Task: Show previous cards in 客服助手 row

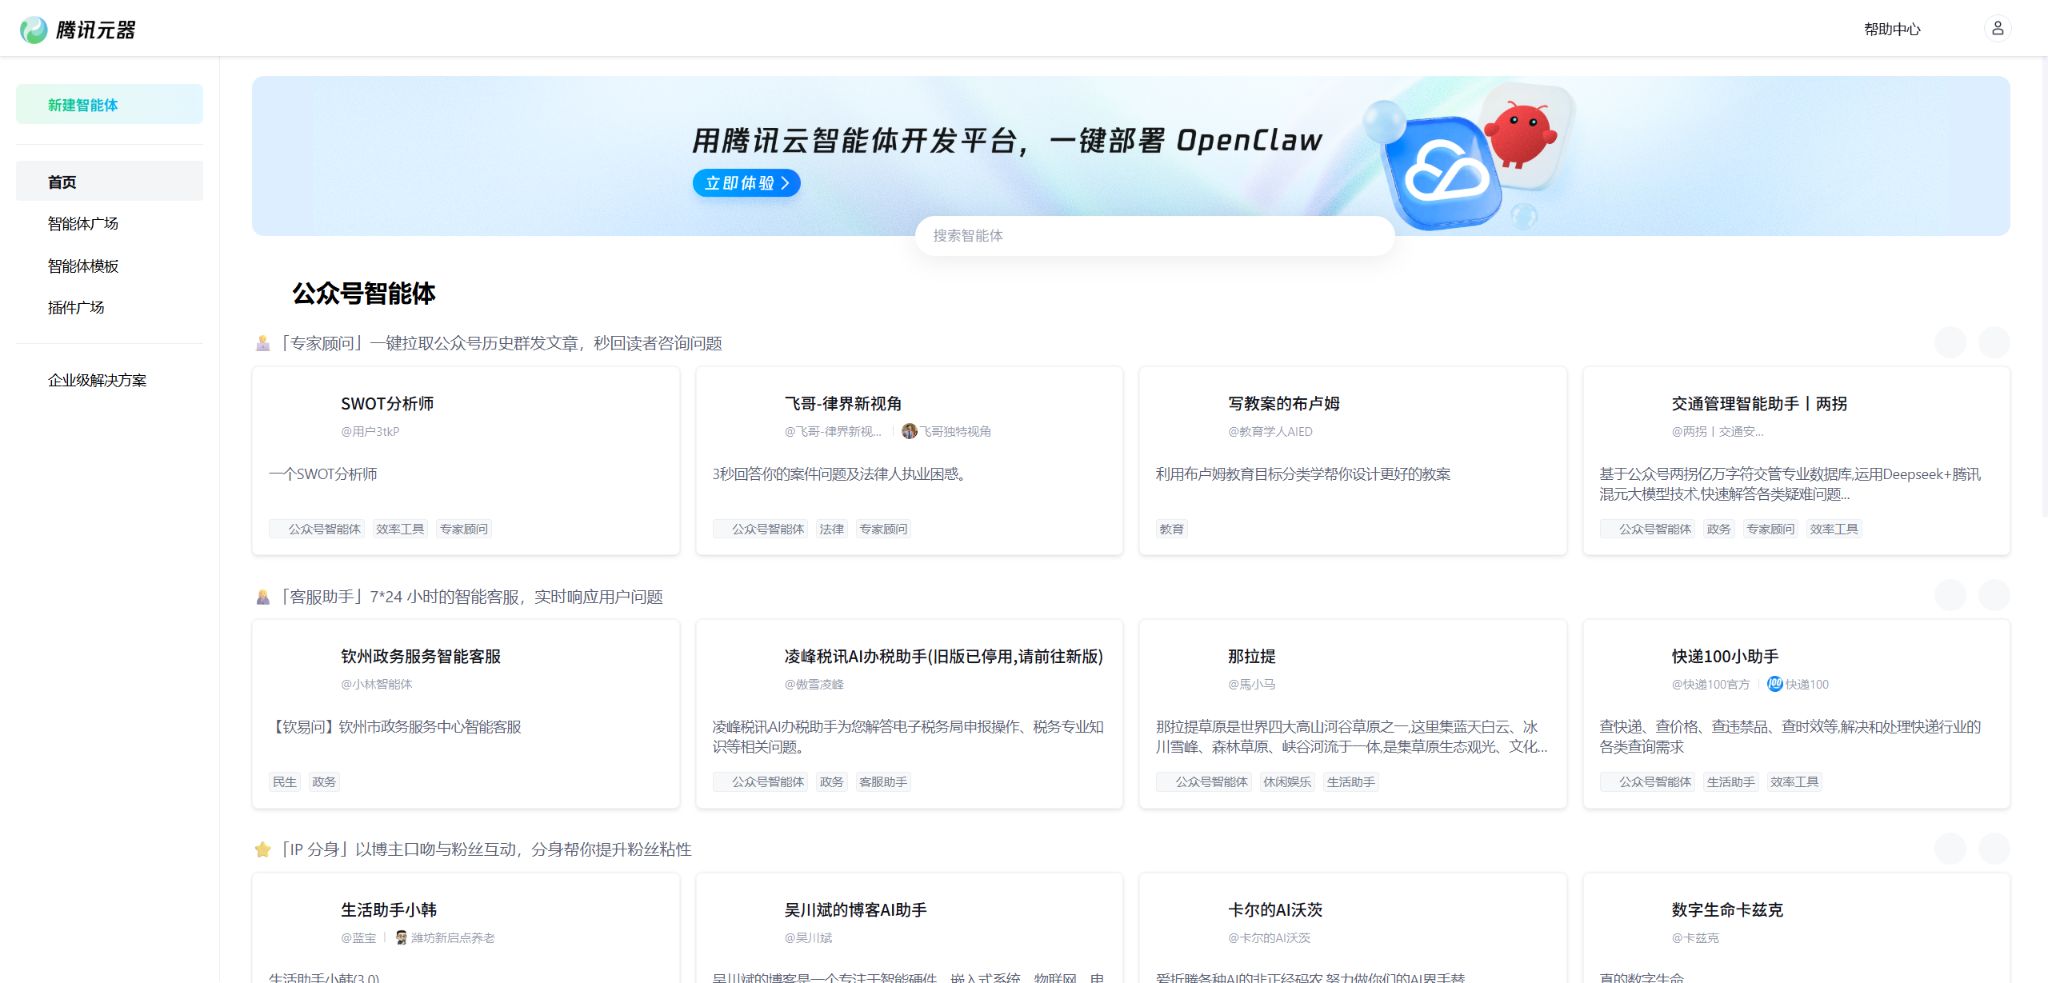Action: tap(1950, 595)
